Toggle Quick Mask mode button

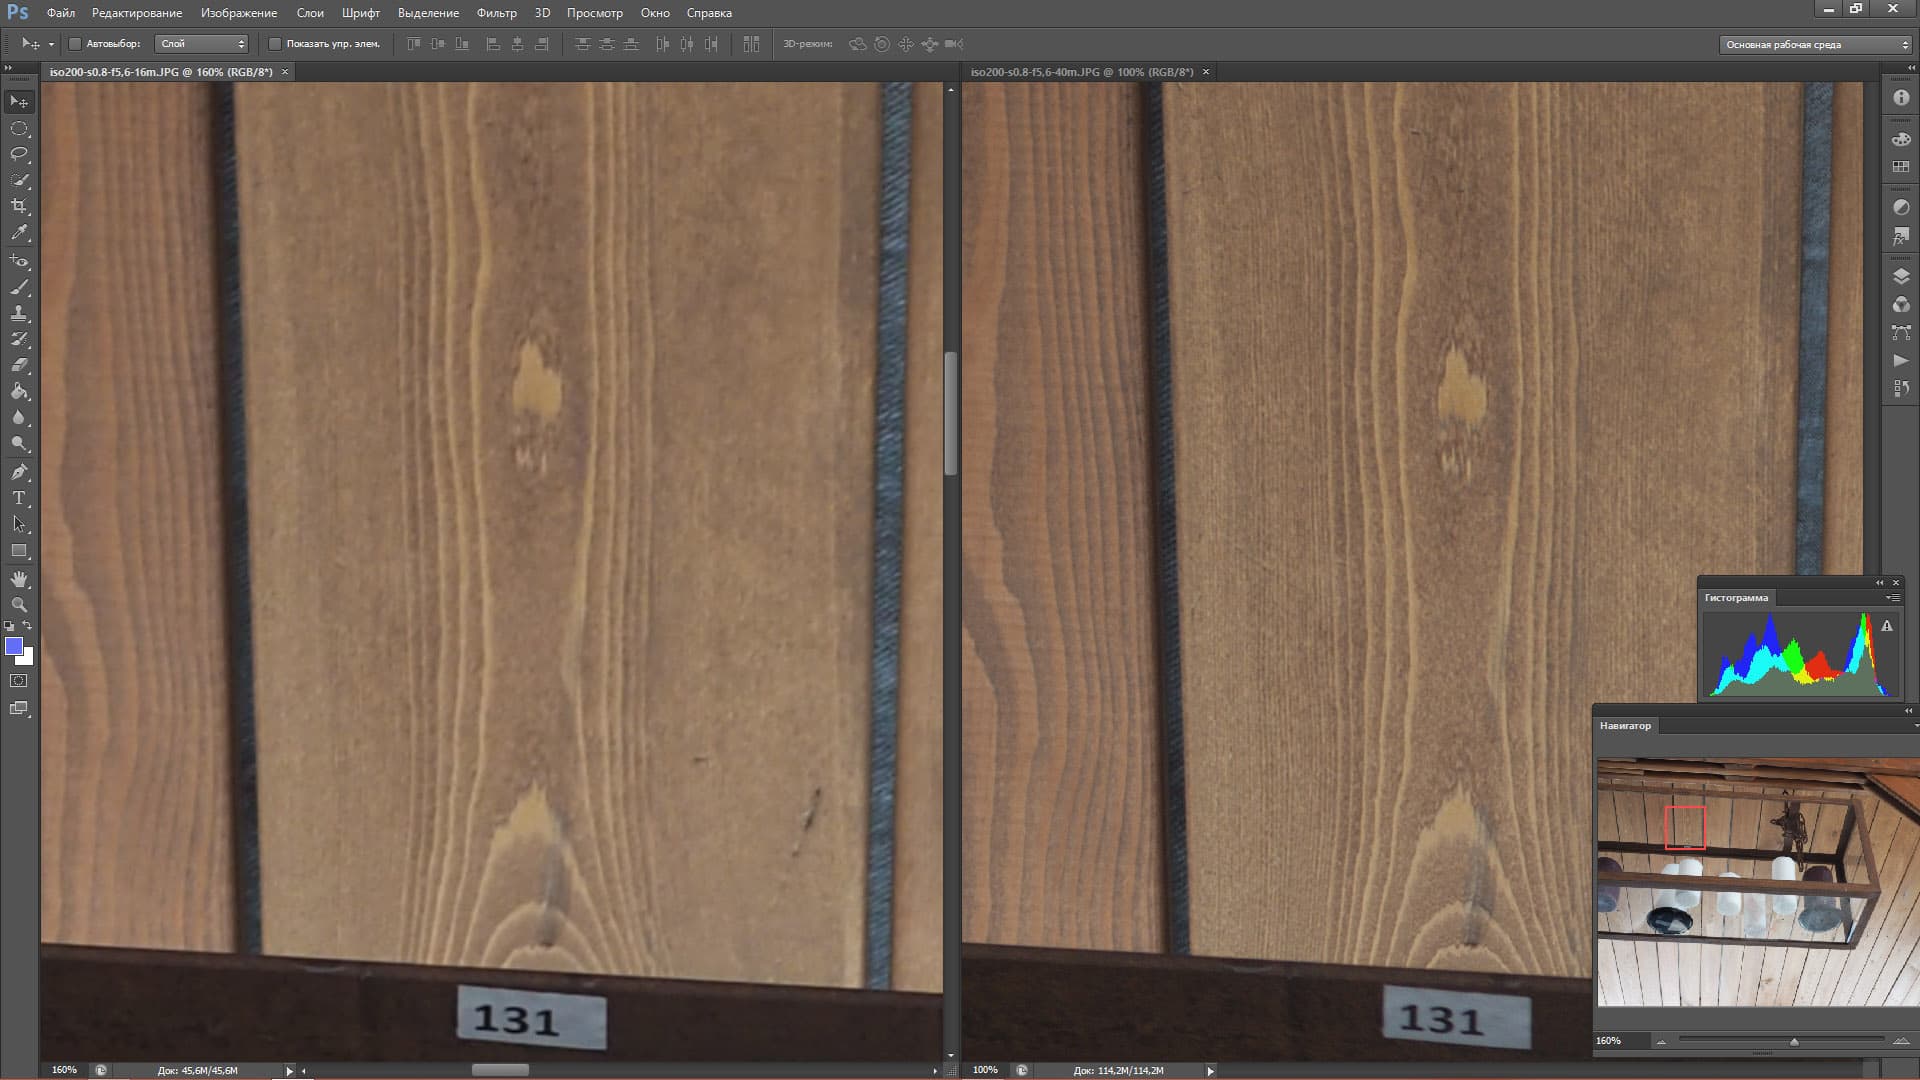(x=19, y=681)
